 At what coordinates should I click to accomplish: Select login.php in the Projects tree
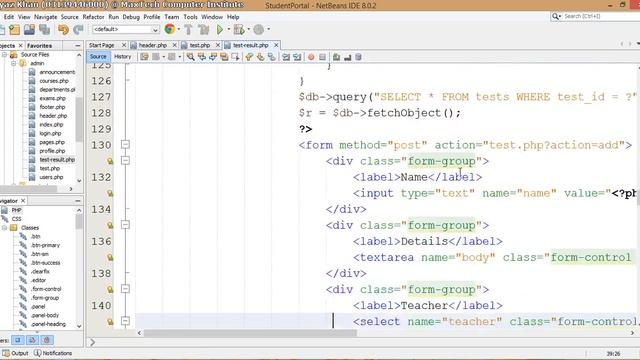pyautogui.click(x=50, y=133)
